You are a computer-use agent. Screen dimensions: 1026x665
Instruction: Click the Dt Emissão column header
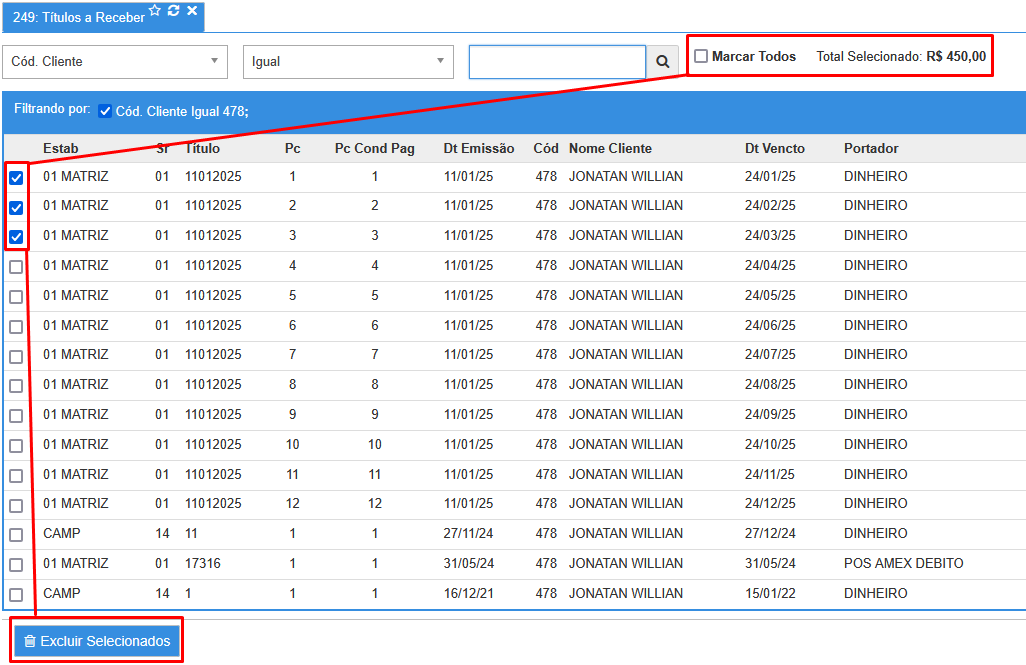click(479, 149)
